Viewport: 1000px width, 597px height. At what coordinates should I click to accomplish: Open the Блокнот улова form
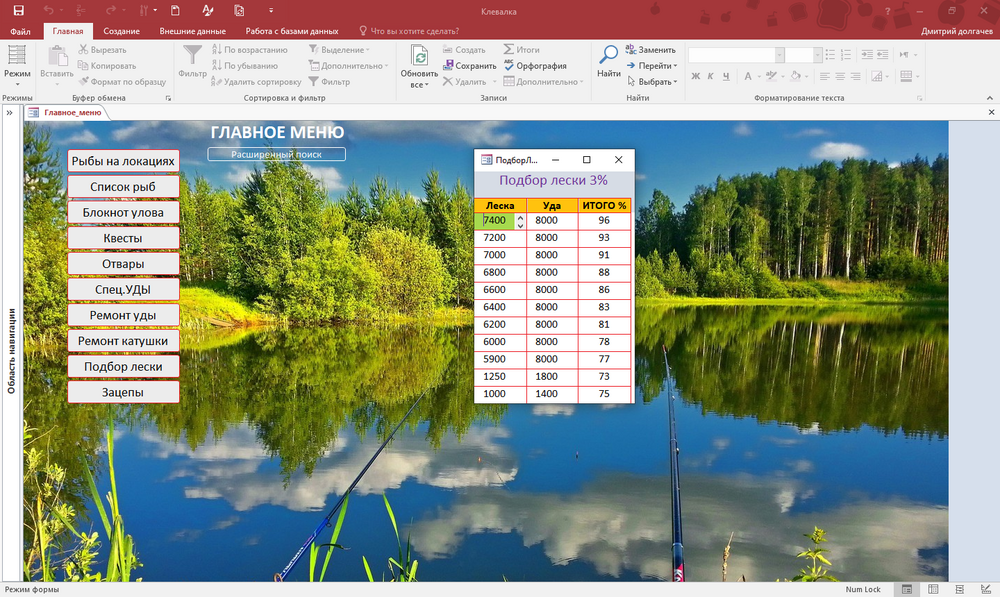[123, 212]
